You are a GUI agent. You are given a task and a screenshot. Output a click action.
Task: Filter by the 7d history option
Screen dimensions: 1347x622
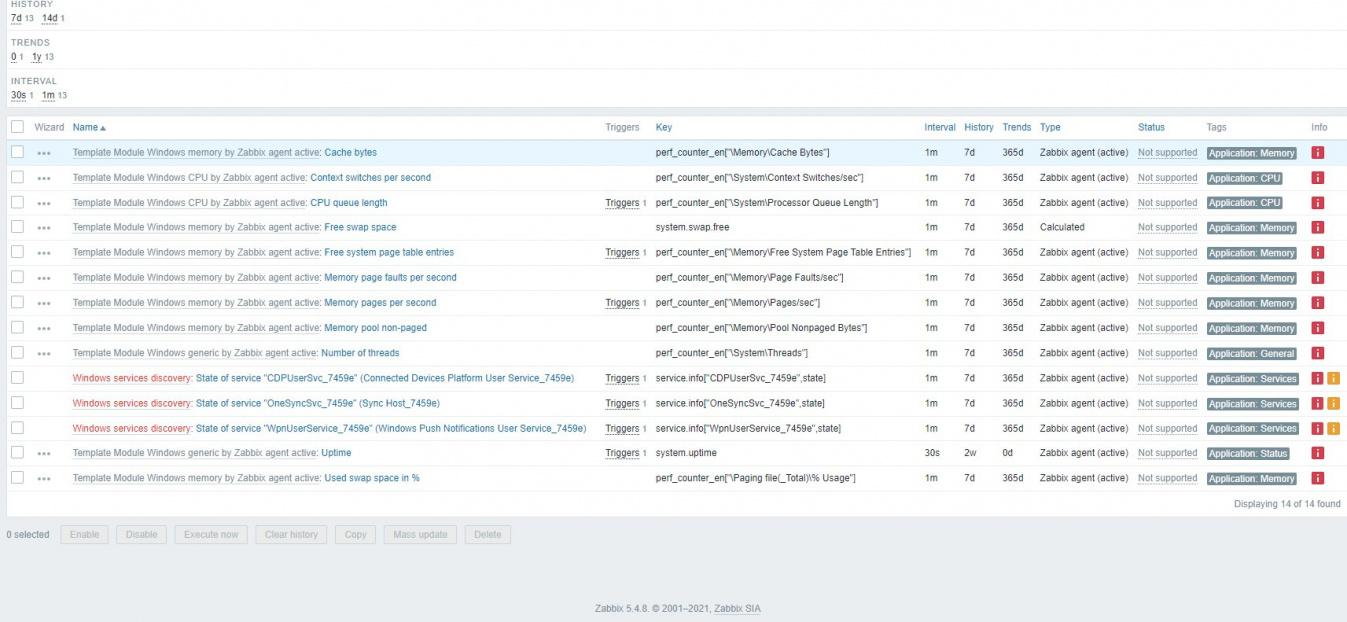[x=17, y=18]
